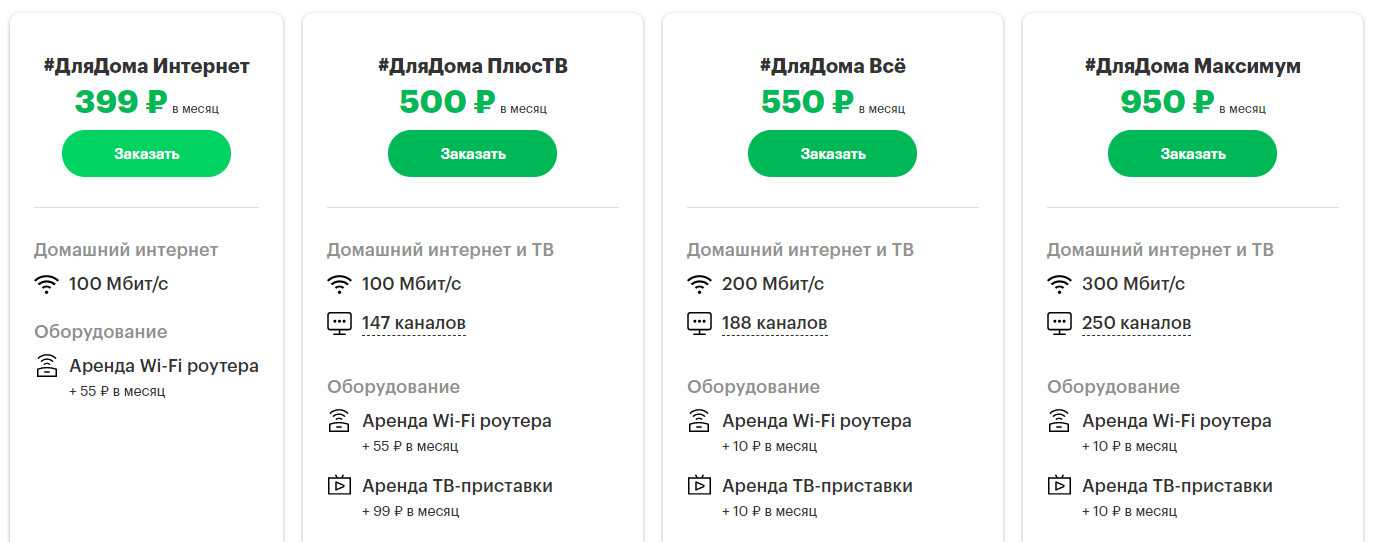View the 250 каналов channel list
Image resolution: width=1373 pixels, height=542 pixels.
pyautogui.click(x=1136, y=323)
